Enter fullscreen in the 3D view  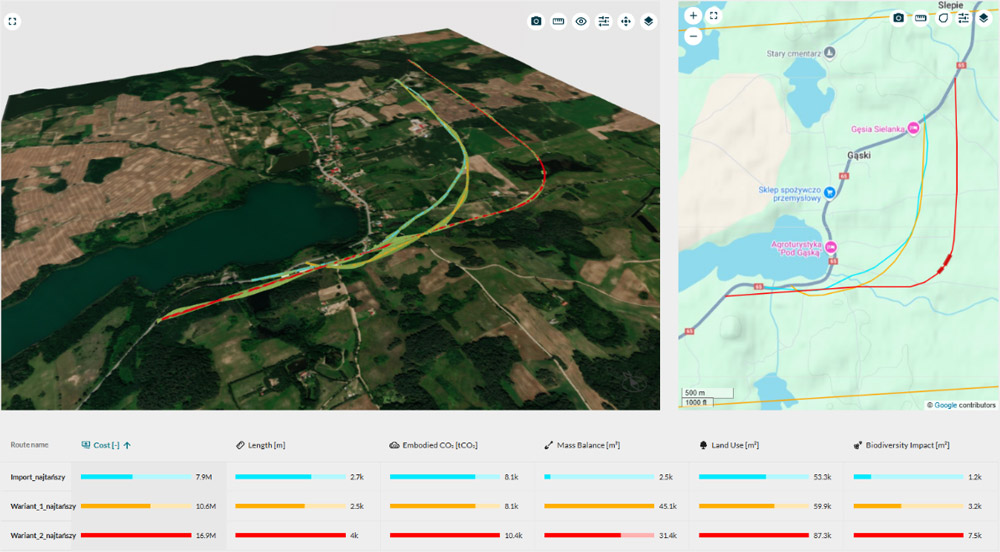click(12, 22)
